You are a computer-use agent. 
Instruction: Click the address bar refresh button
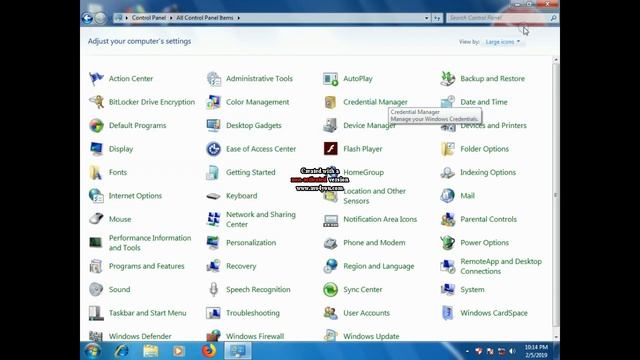437,18
